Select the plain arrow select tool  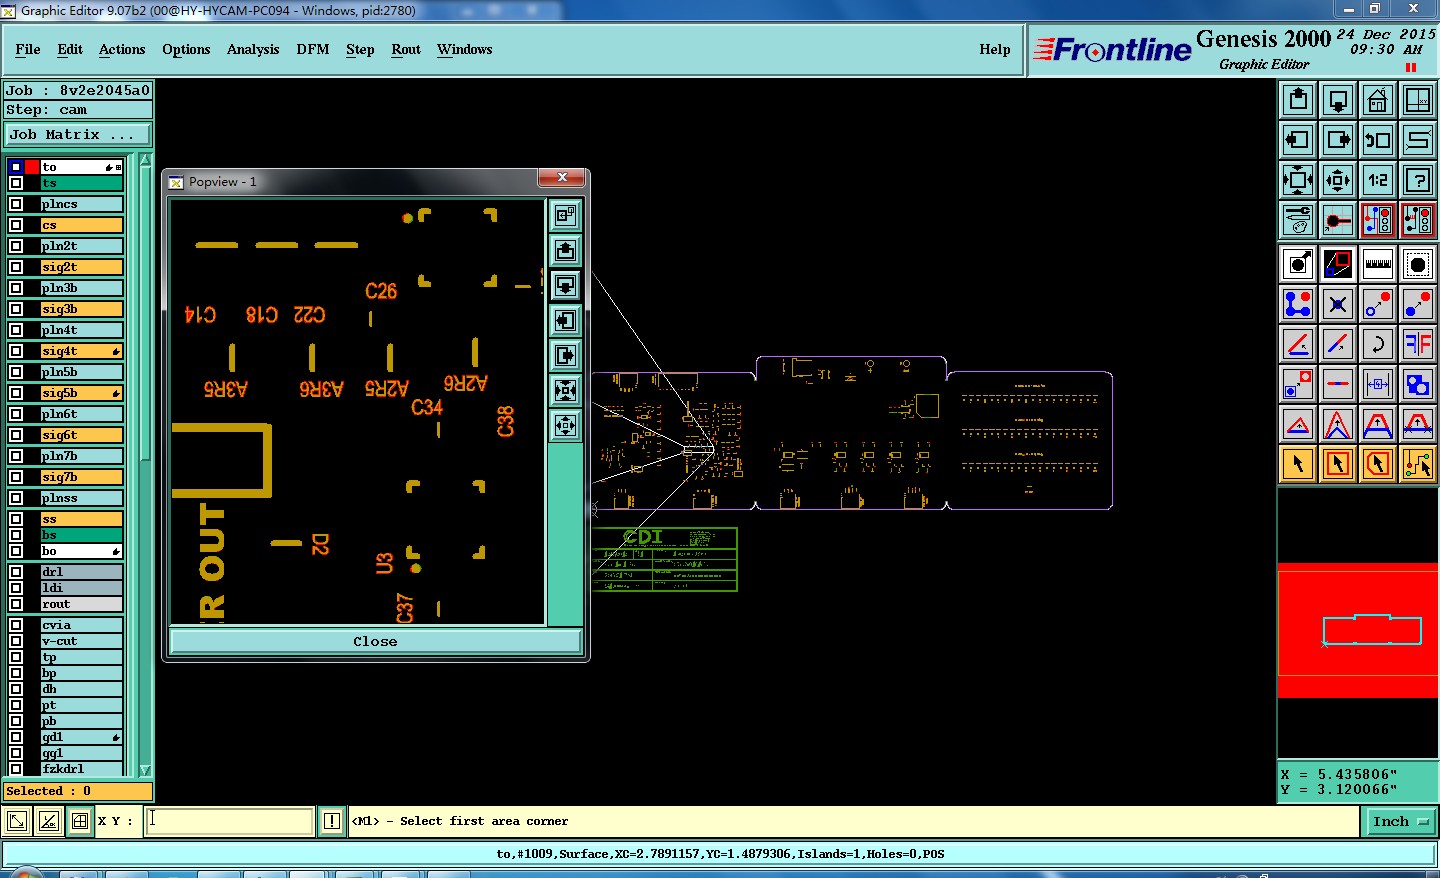click(x=1298, y=464)
